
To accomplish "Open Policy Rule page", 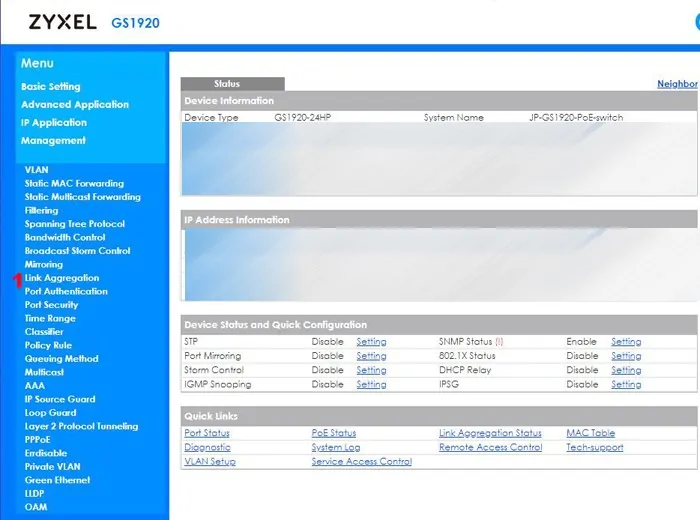I will tap(48, 345).
